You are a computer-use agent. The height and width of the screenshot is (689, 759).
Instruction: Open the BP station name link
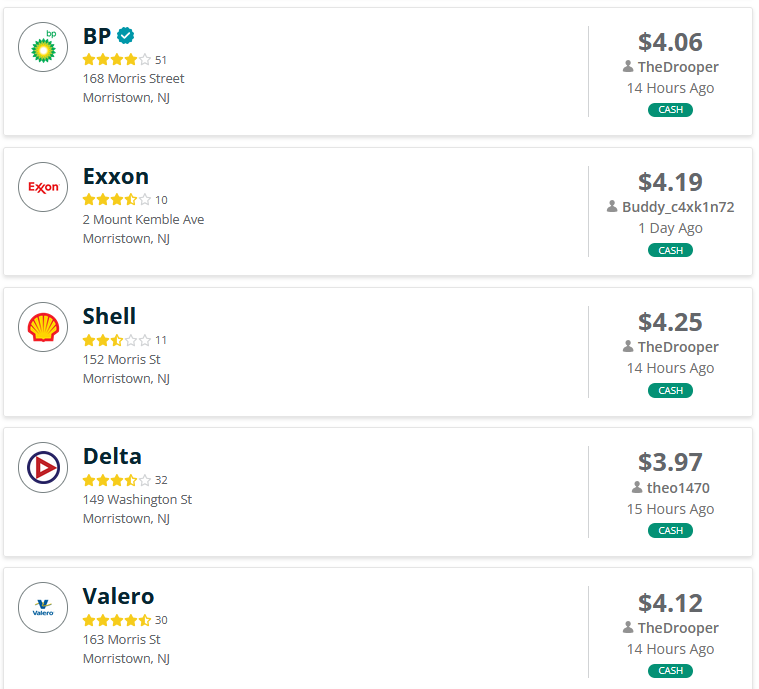[97, 36]
